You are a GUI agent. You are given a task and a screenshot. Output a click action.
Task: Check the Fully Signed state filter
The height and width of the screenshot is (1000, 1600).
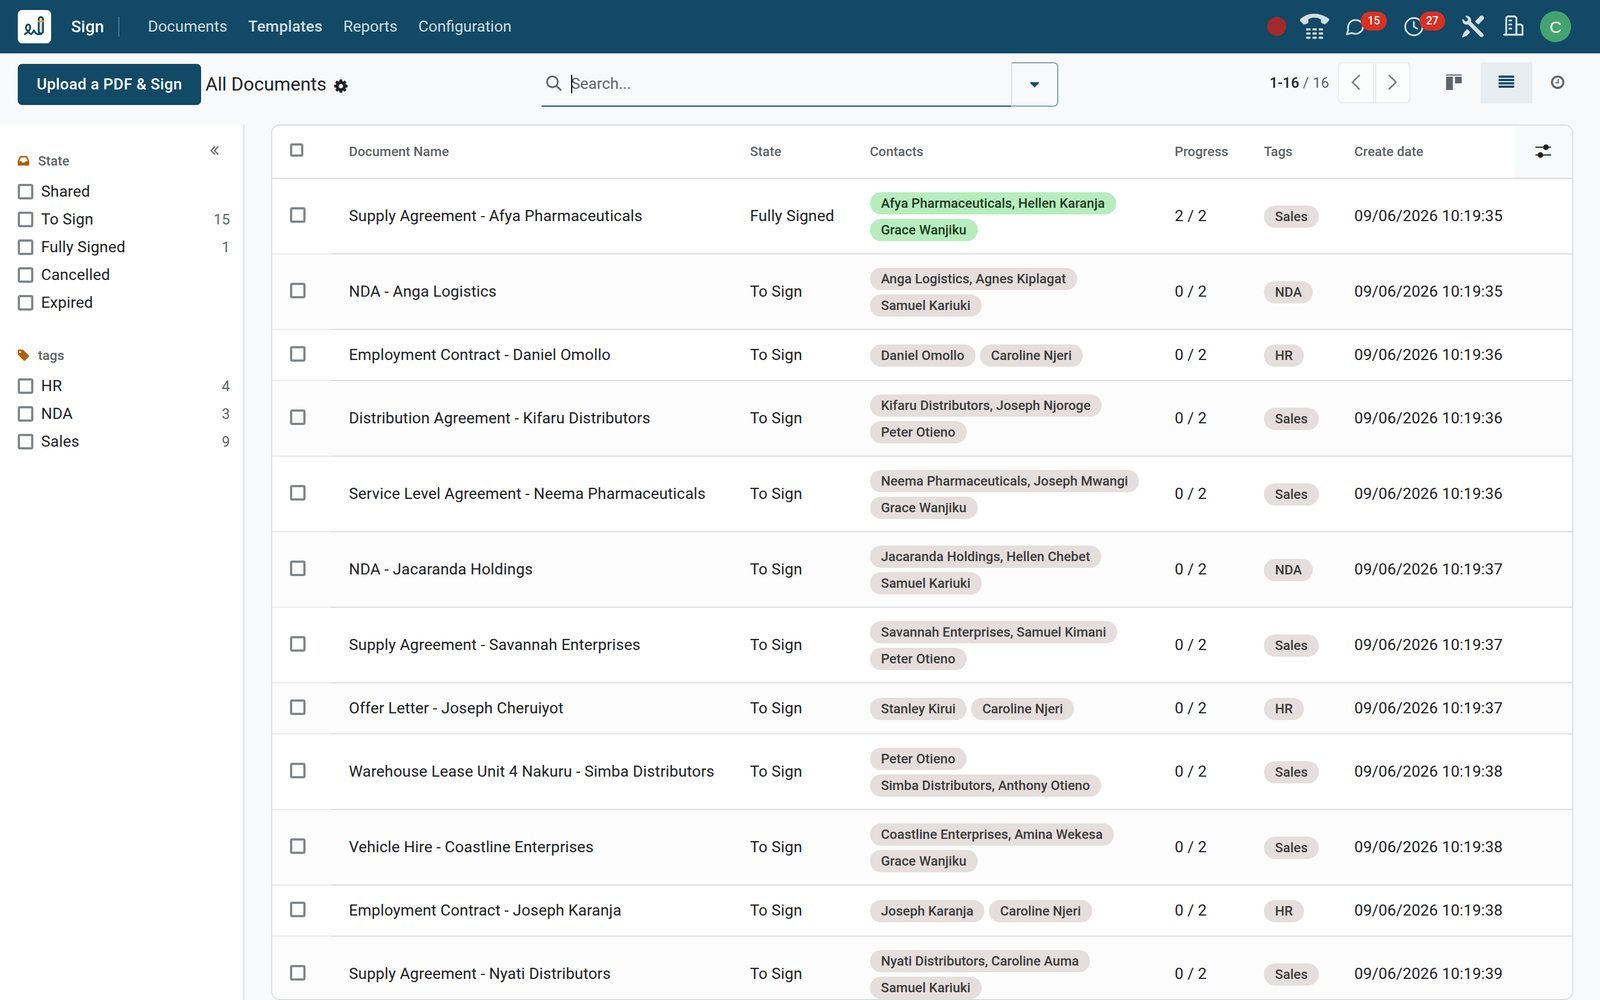(x=26, y=247)
